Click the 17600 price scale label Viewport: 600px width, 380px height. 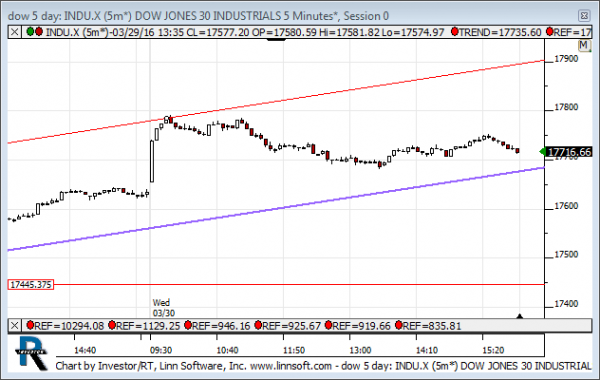pyautogui.click(x=566, y=206)
